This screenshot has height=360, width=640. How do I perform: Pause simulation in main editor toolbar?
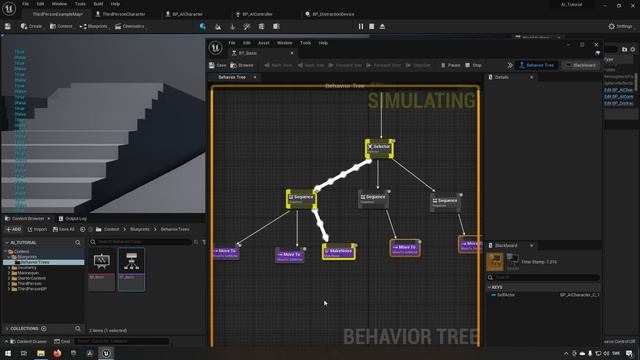coord(361,27)
